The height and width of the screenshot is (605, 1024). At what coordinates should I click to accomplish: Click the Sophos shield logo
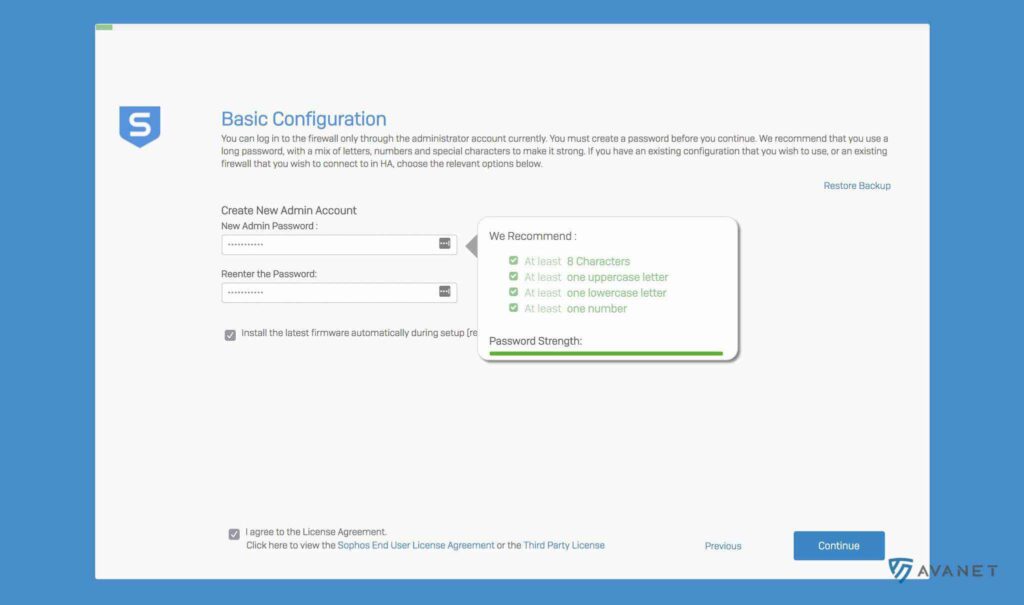(x=140, y=126)
